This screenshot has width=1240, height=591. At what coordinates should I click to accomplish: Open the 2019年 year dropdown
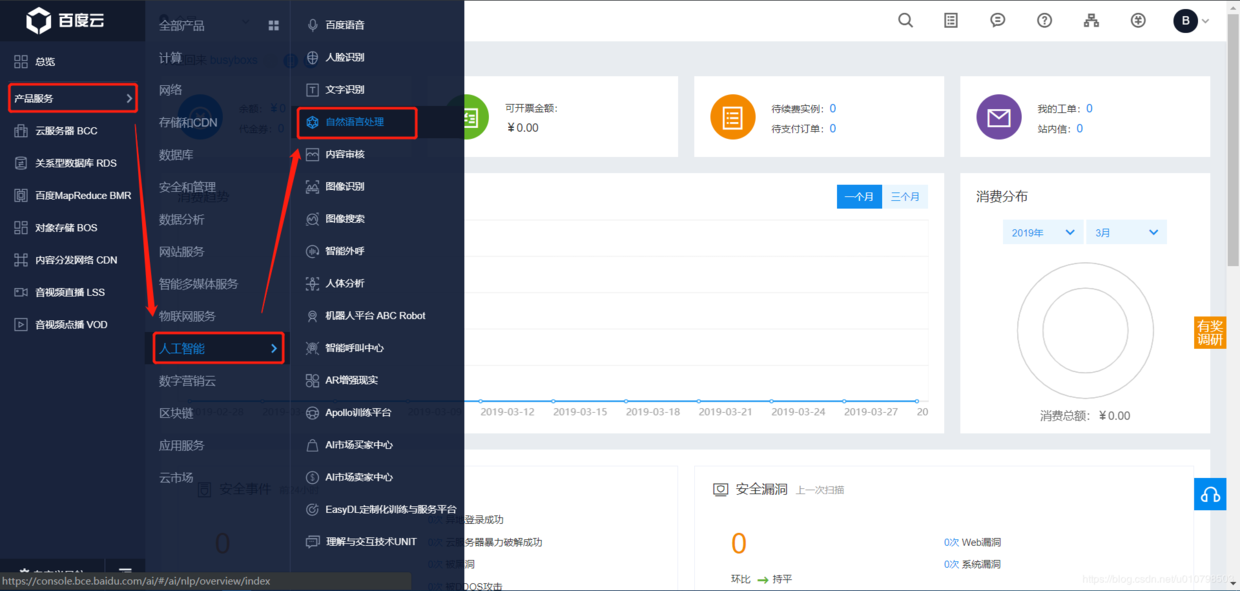tap(1042, 232)
